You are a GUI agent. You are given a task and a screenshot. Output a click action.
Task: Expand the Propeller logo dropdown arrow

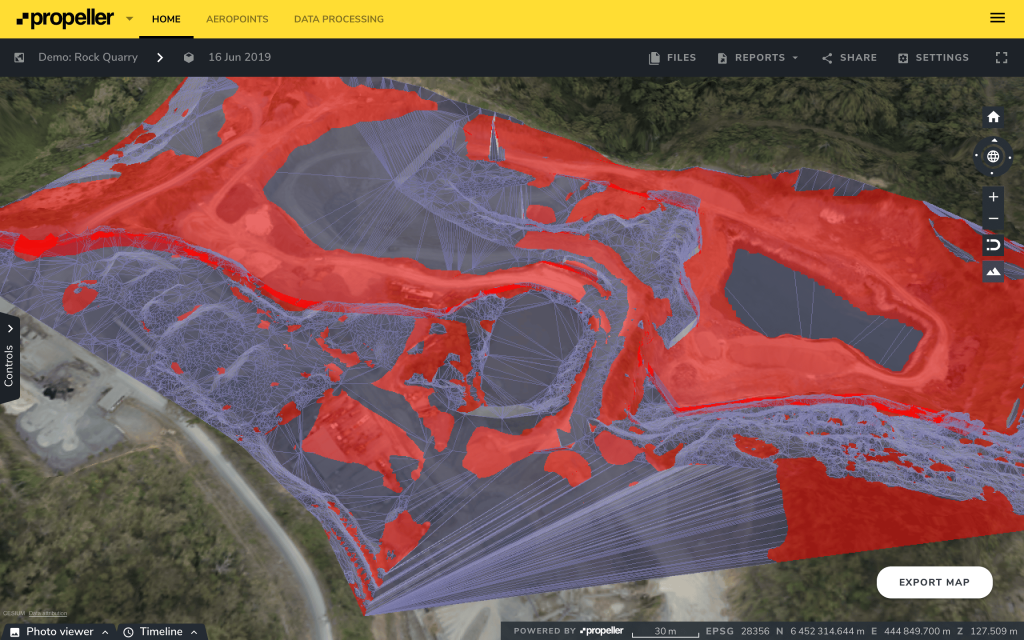pyautogui.click(x=129, y=19)
